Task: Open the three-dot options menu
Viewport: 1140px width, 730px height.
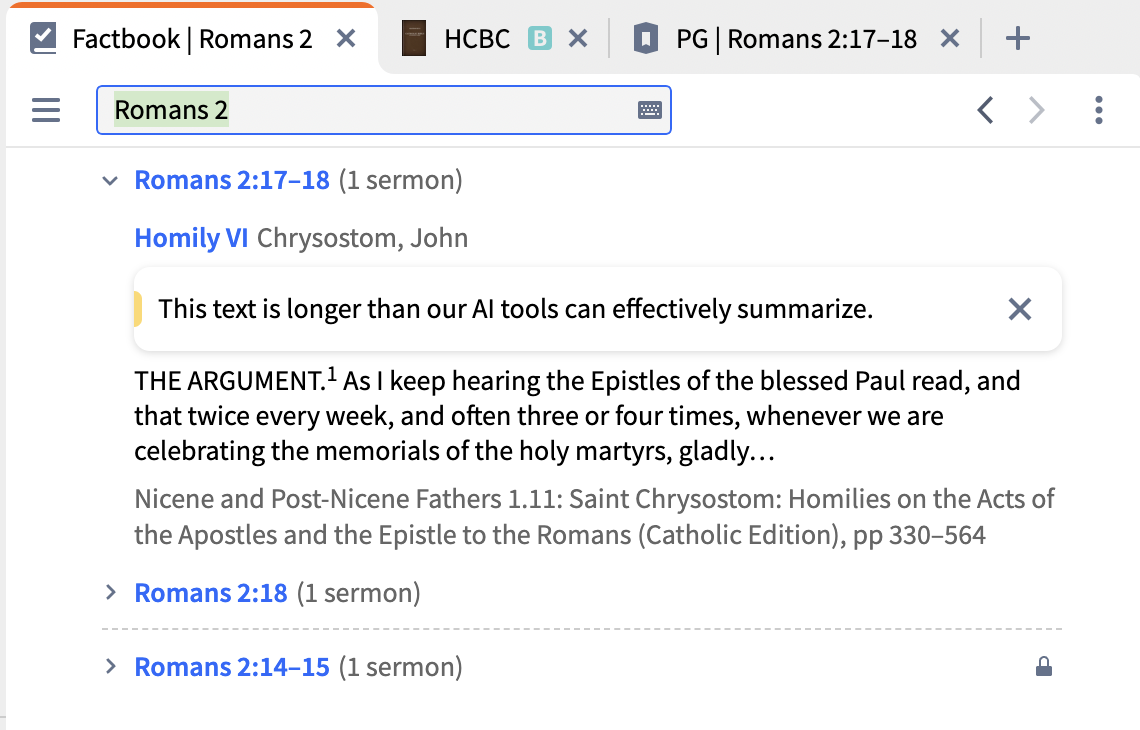Action: [1098, 110]
